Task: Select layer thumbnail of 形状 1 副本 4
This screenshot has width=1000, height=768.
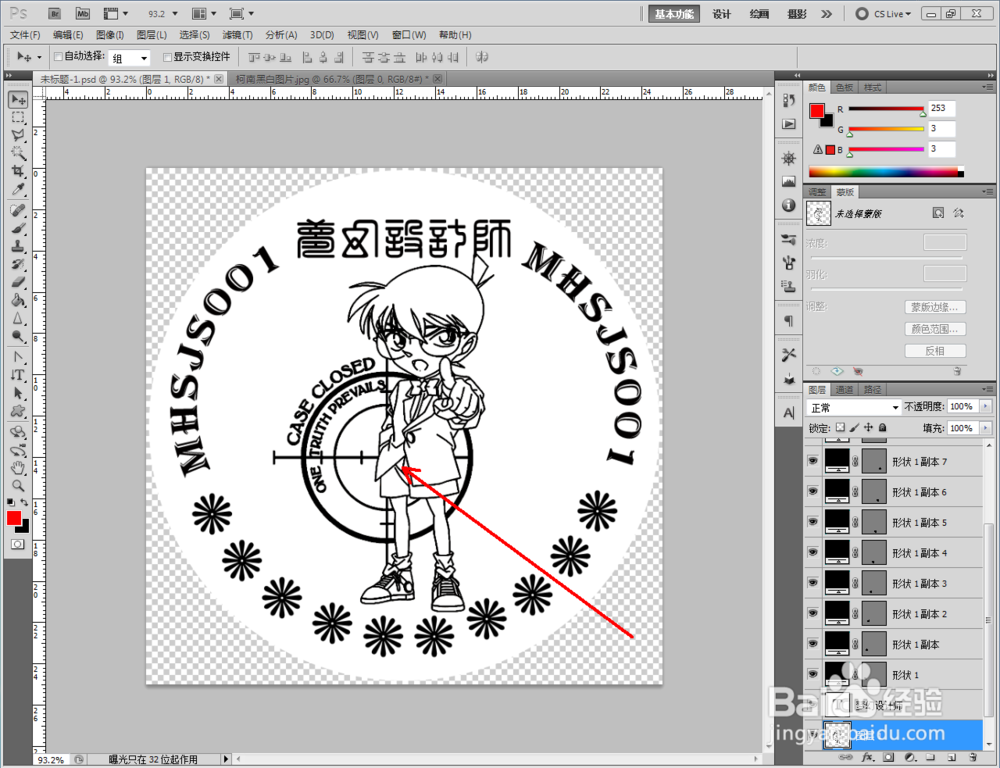Action: click(x=837, y=552)
